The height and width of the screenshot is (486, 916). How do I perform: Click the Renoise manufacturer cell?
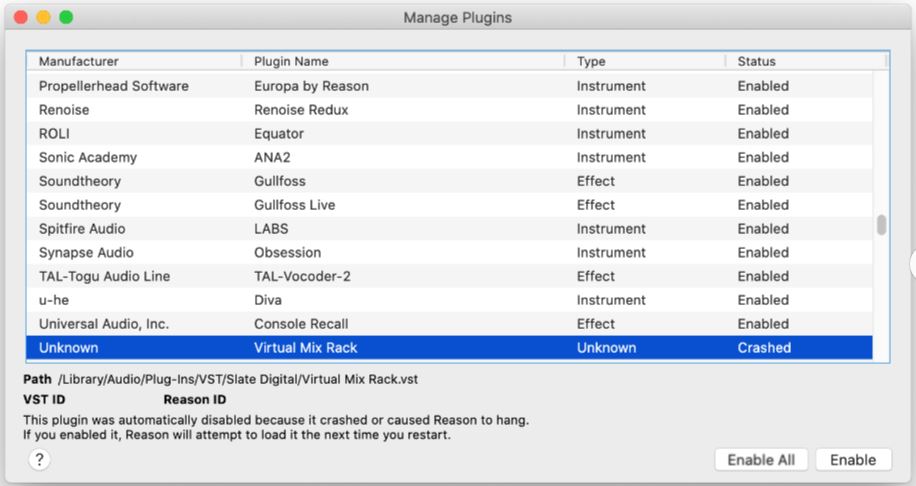pos(64,110)
